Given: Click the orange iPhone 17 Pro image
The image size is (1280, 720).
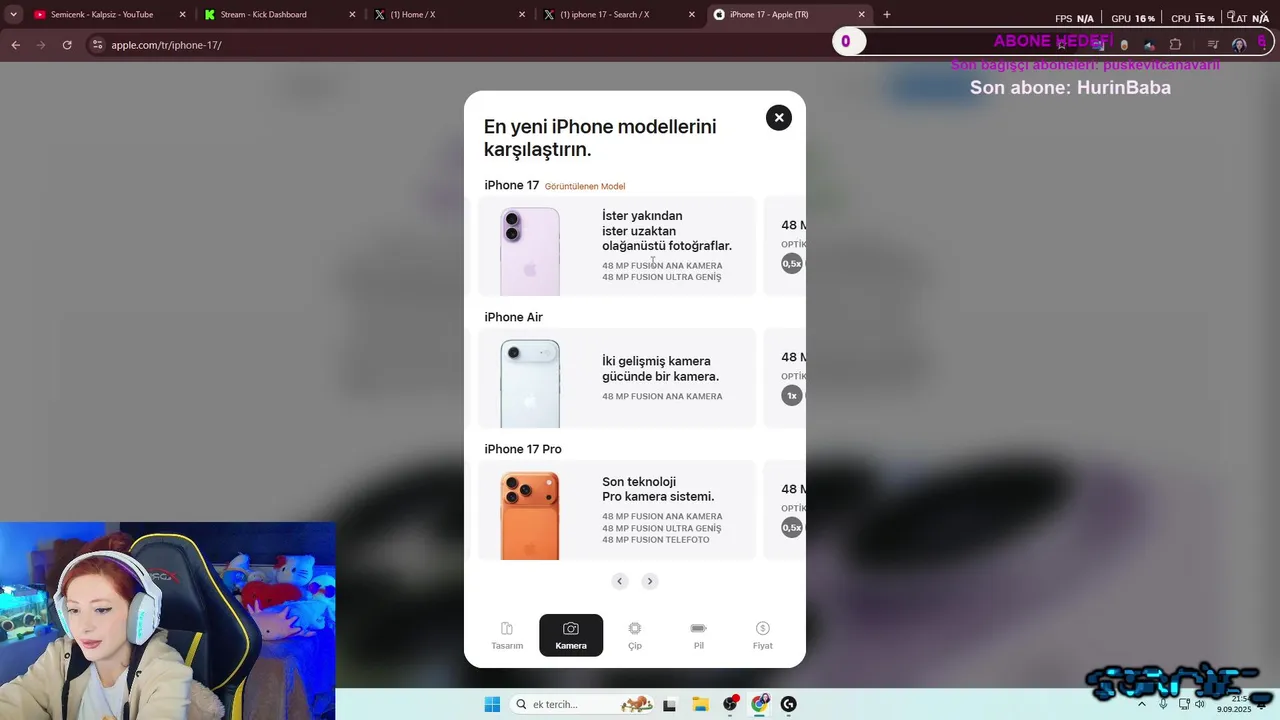Looking at the screenshot, I should (x=530, y=515).
